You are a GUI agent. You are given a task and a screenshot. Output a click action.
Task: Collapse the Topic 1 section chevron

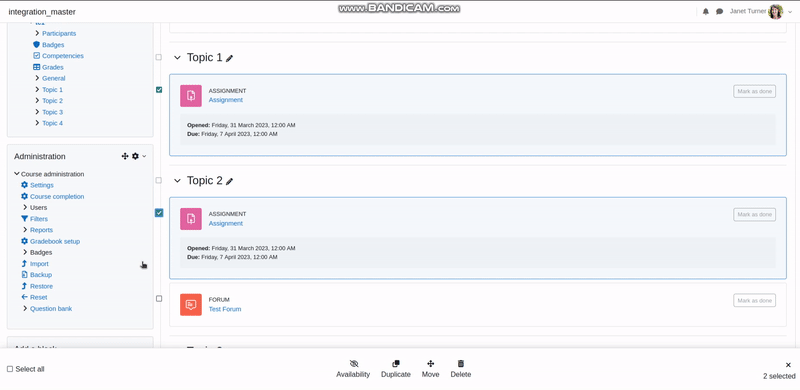(x=177, y=58)
